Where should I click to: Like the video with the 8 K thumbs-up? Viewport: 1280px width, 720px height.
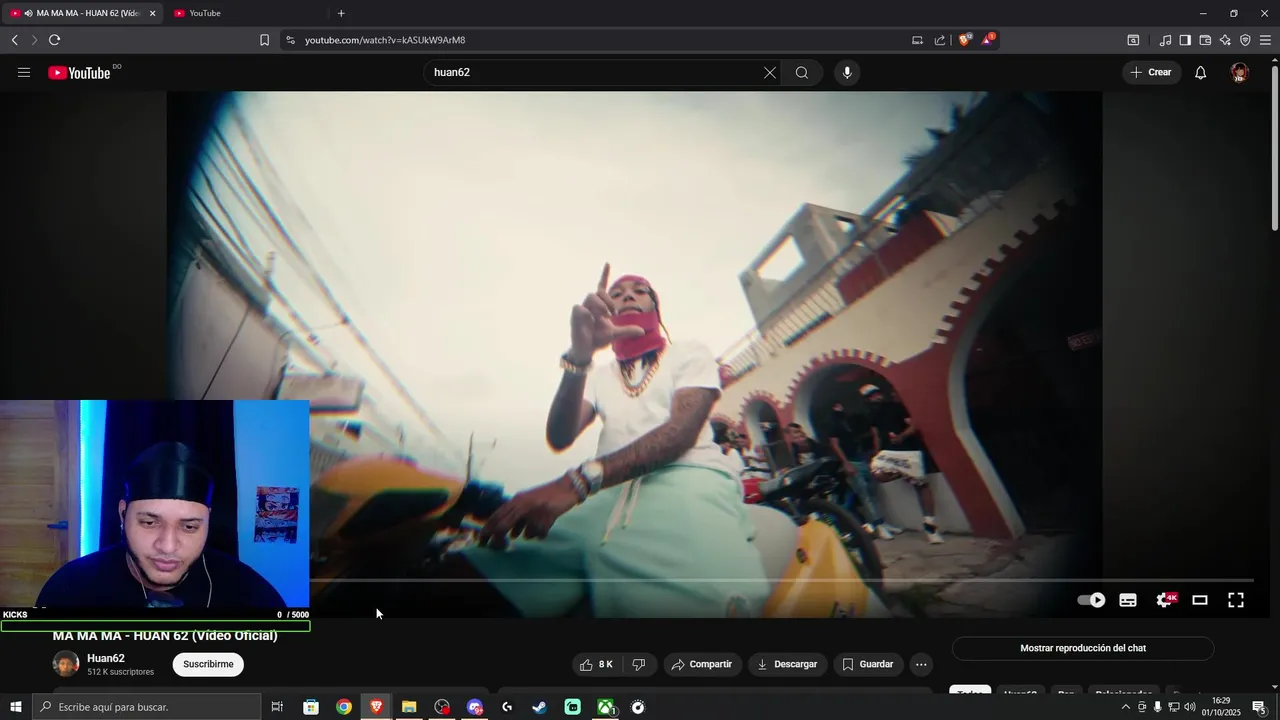(x=597, y=664)
